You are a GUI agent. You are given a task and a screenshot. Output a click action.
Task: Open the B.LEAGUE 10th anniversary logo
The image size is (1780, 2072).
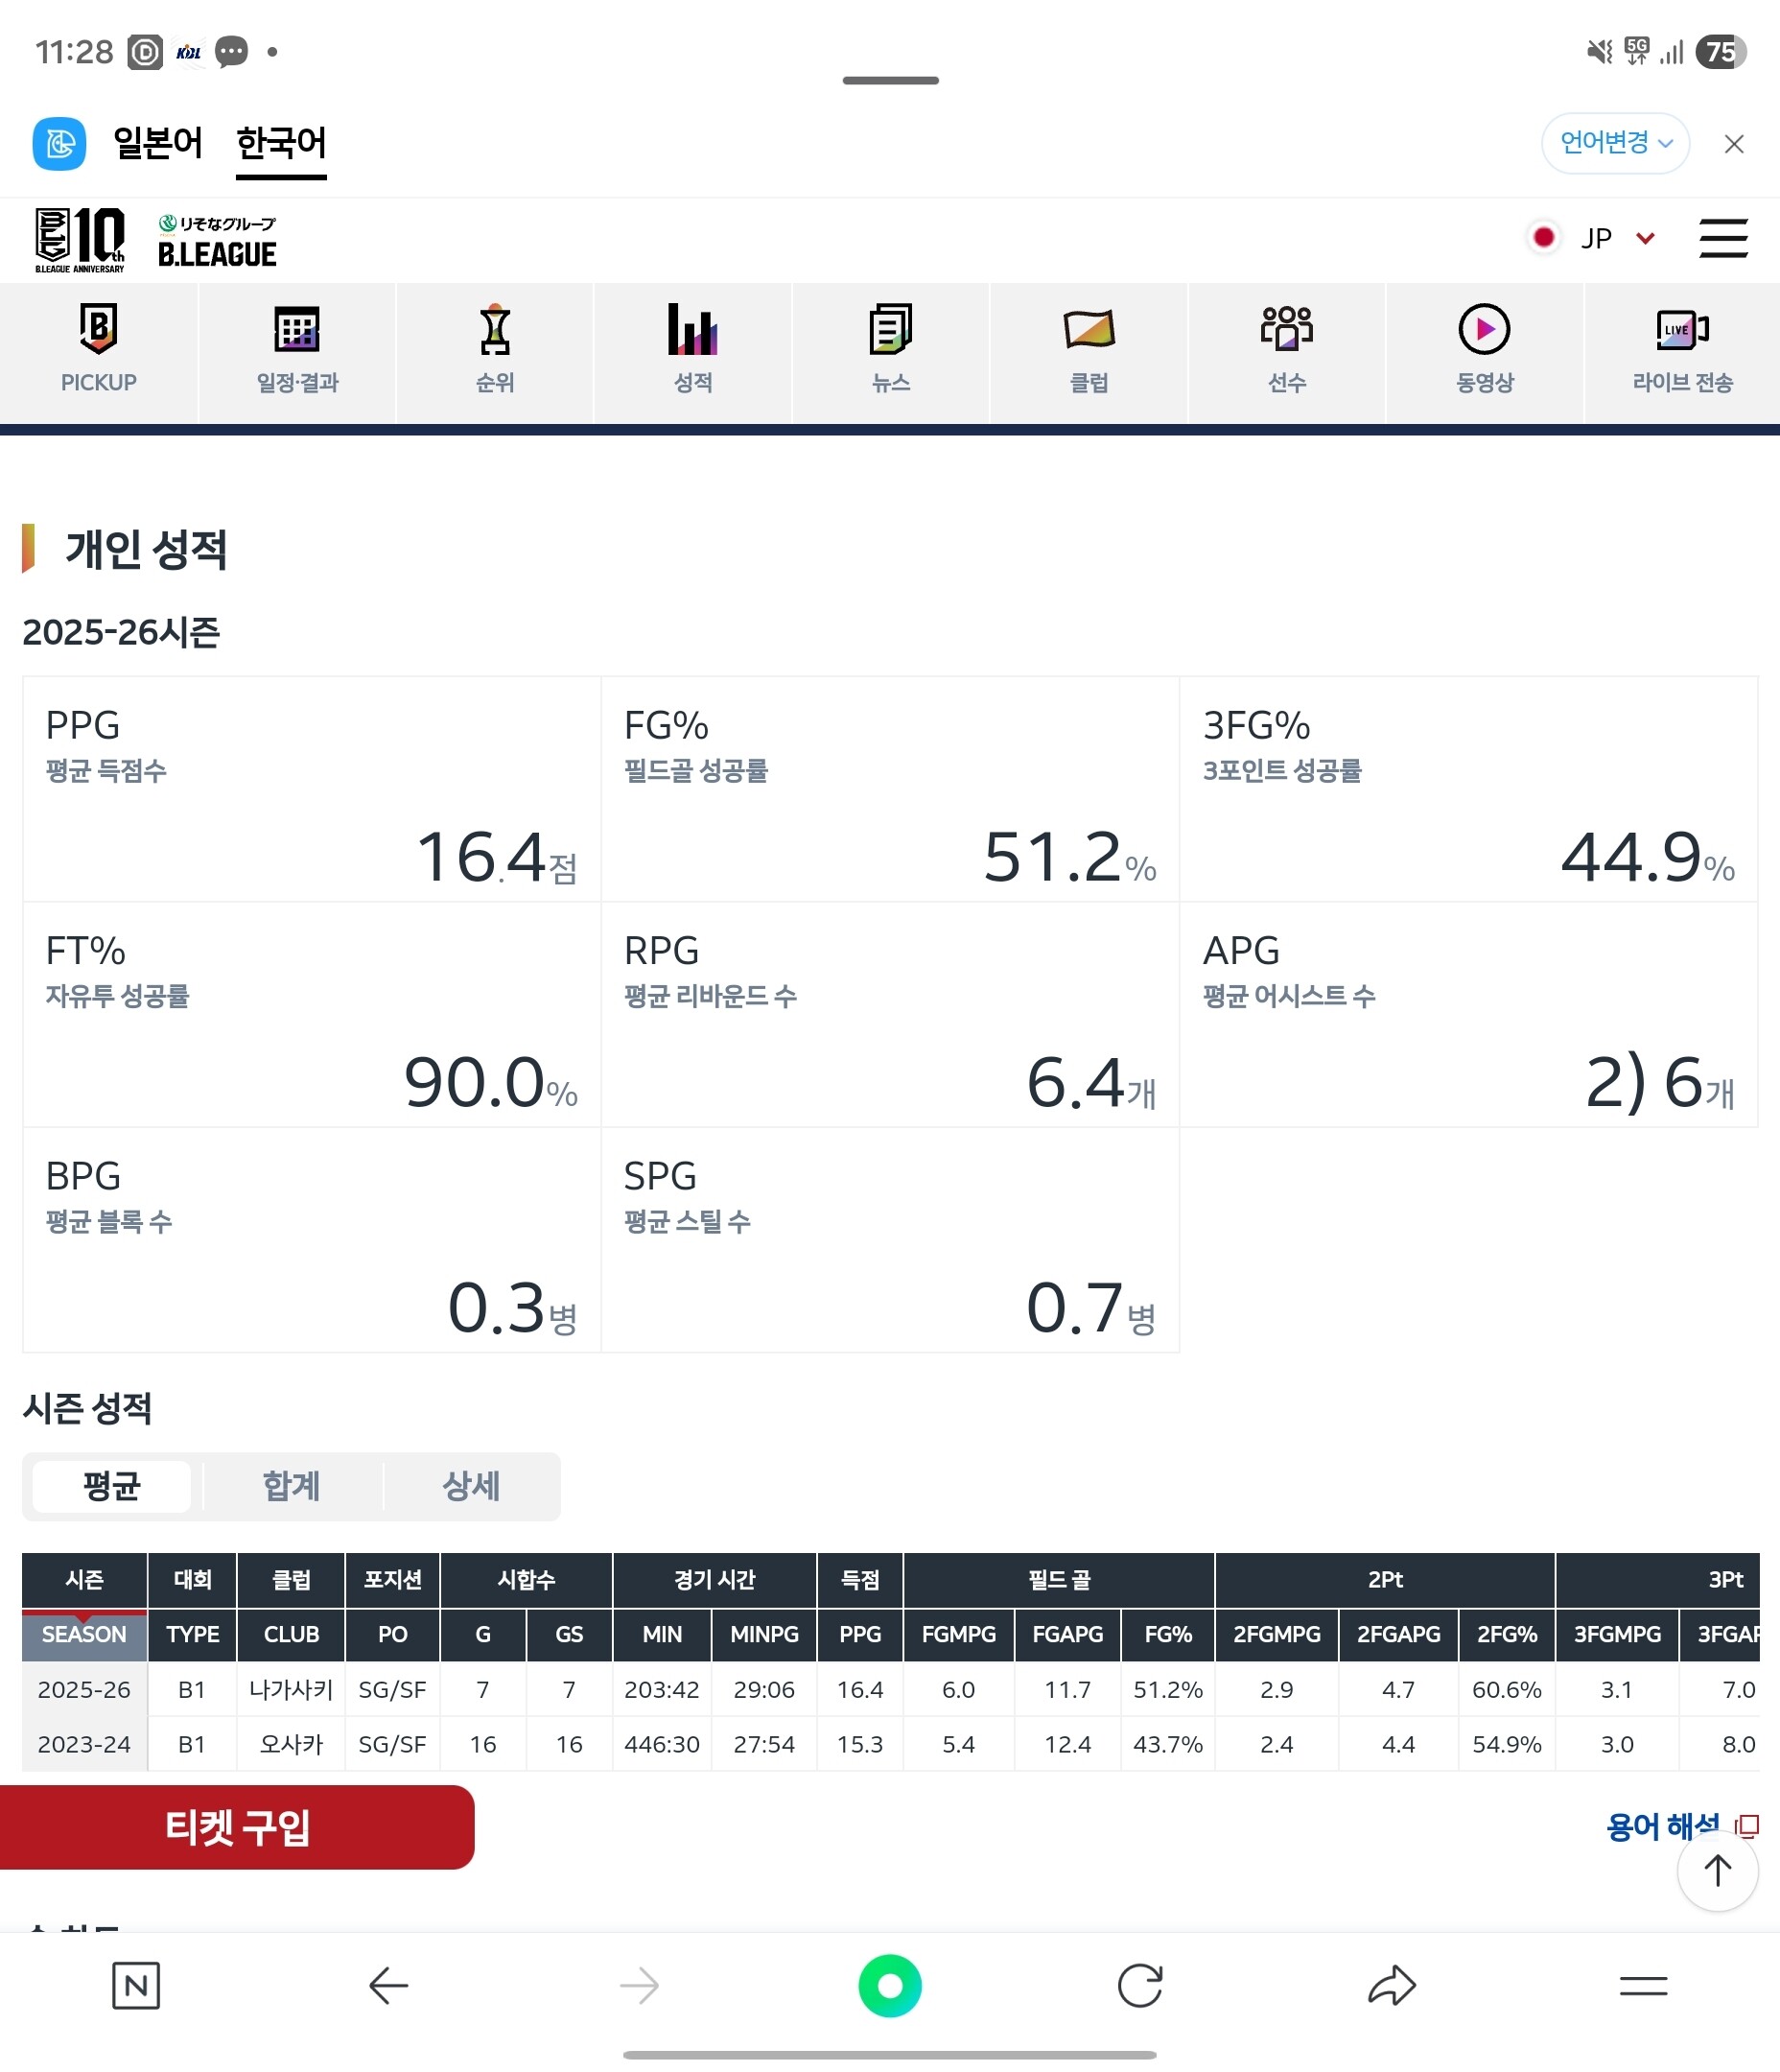click(x=80, y=240)
